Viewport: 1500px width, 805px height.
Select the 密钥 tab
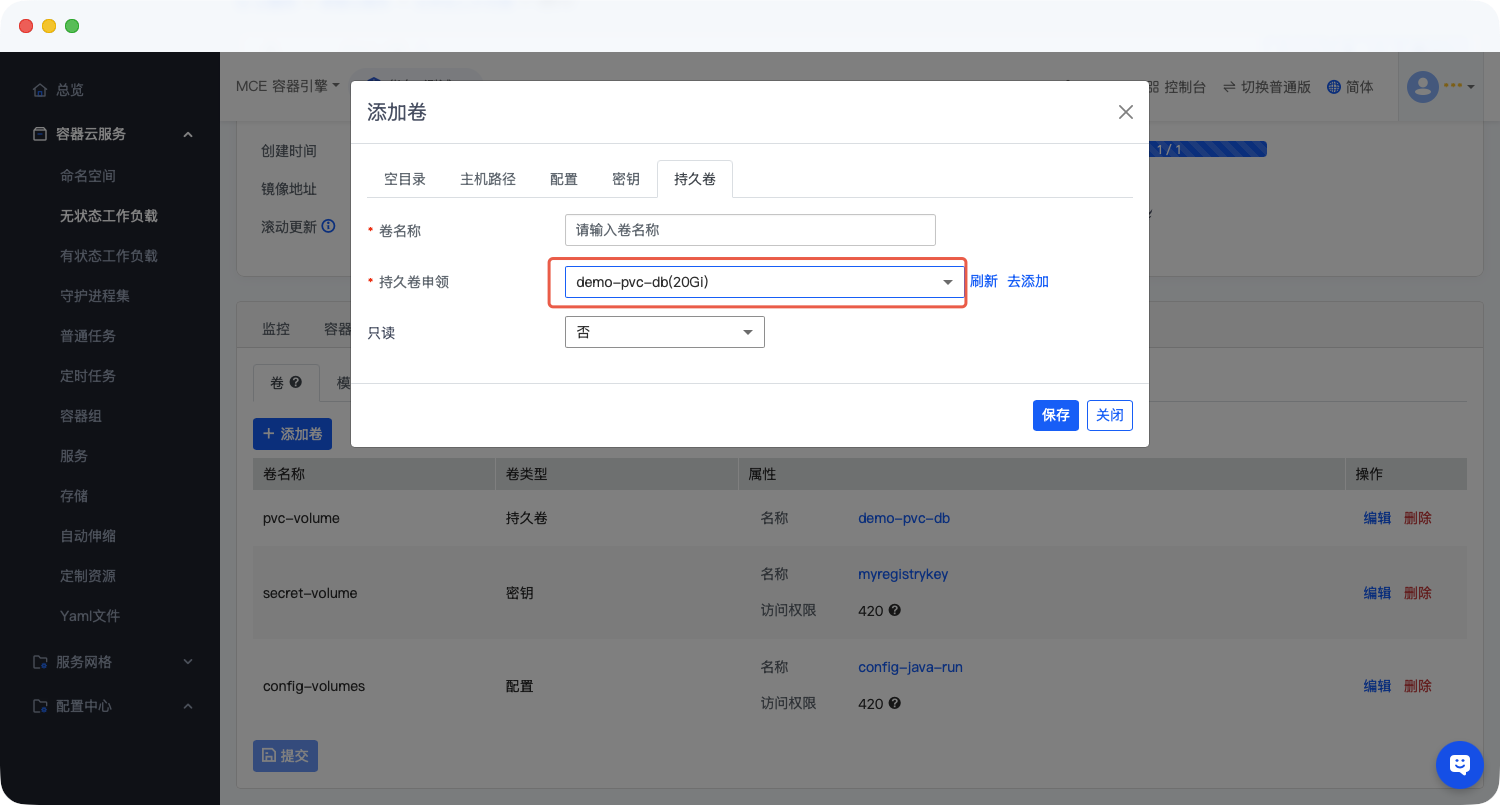(x=625, y=179)
